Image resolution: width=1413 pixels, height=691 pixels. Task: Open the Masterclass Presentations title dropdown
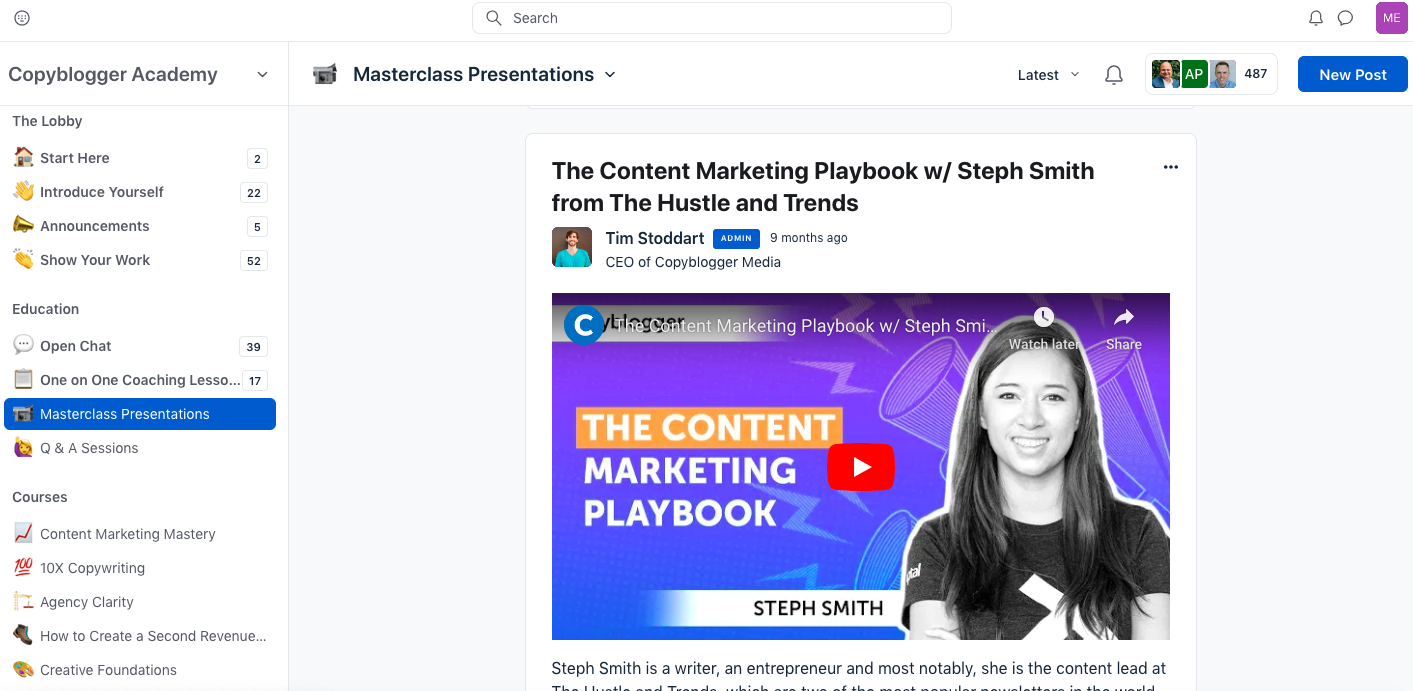click(x=610, y=75)
